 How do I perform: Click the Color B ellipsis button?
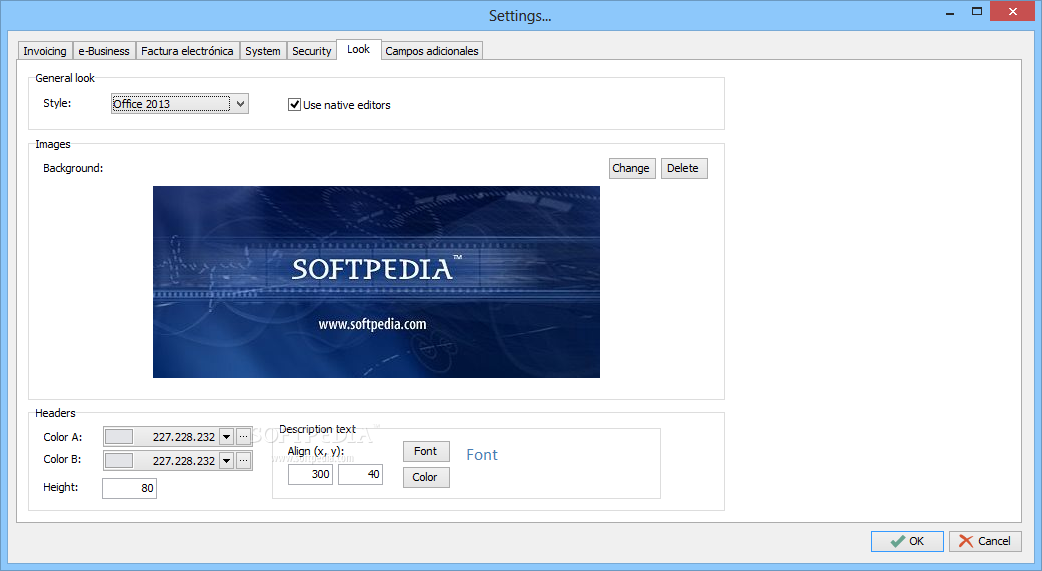point(243,460)
